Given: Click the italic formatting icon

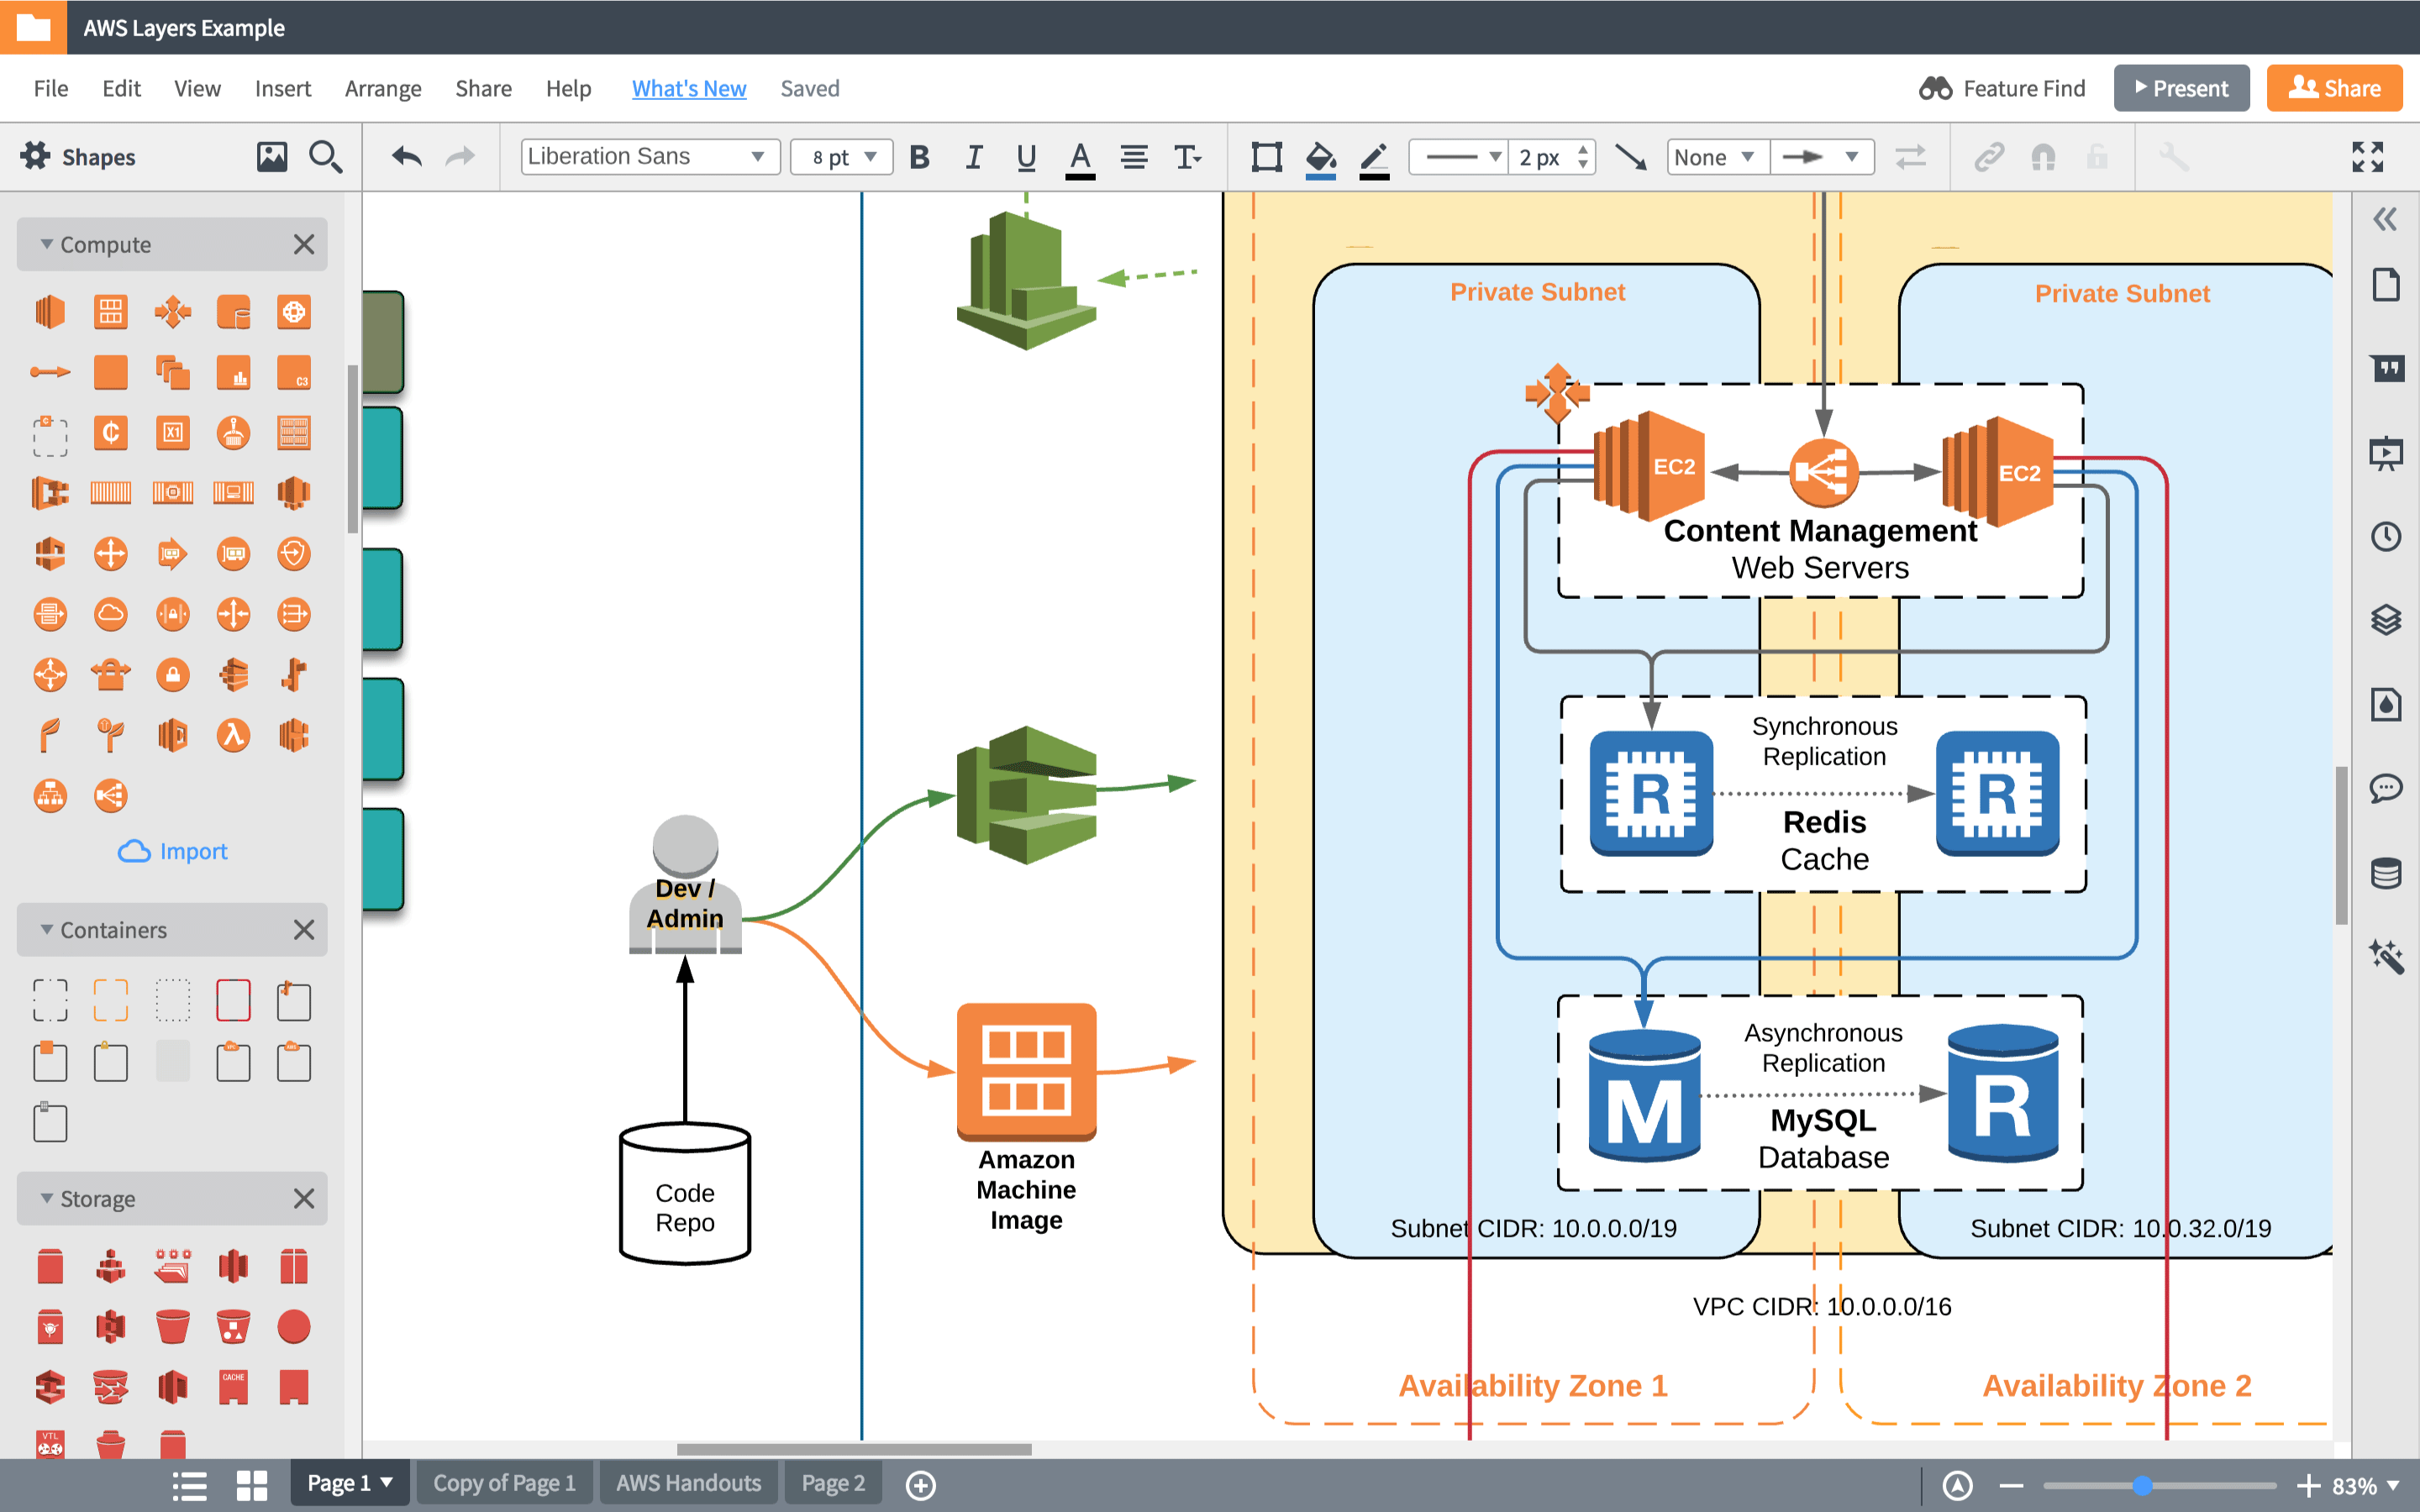Looking at the screenshot, I should point(971,157).
